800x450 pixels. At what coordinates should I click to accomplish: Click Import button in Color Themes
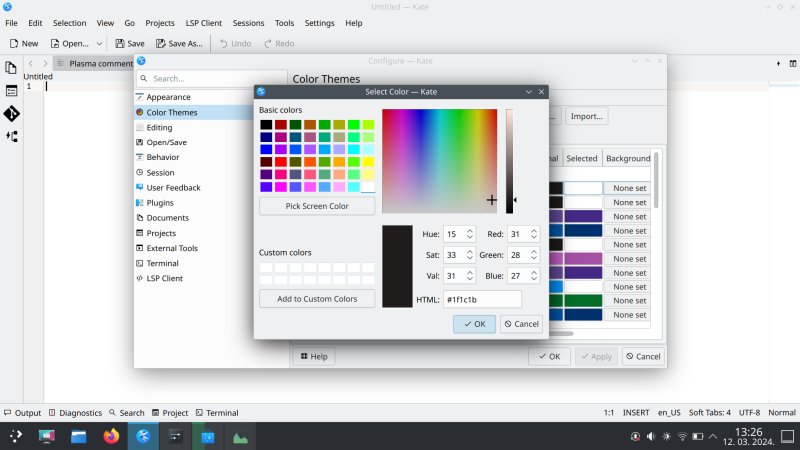click(x=586, y=116)
